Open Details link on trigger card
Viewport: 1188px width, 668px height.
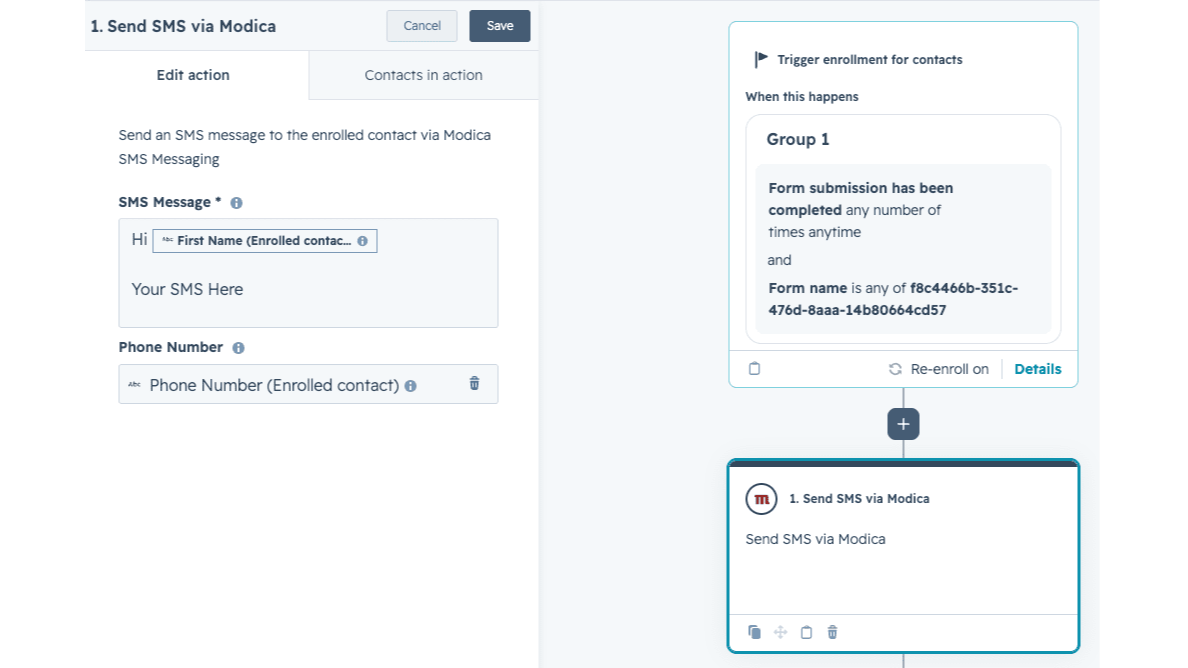tap(1037, 369)
